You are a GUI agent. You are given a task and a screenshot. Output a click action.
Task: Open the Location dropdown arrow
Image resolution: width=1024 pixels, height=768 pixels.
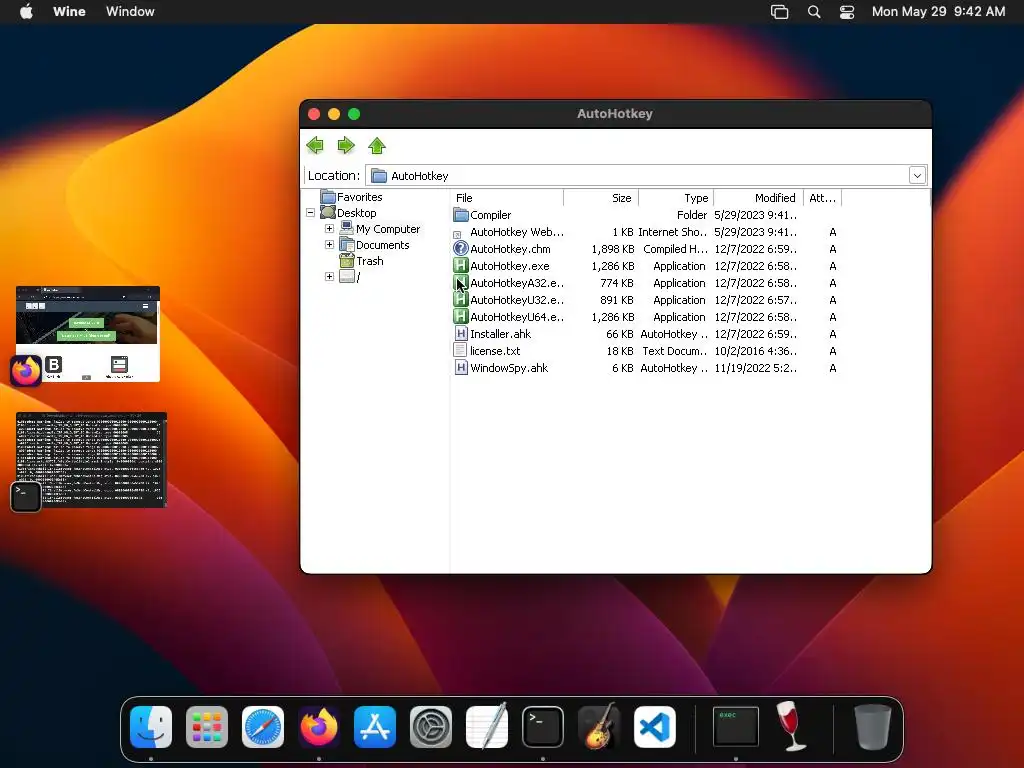[x=917, y=175]
